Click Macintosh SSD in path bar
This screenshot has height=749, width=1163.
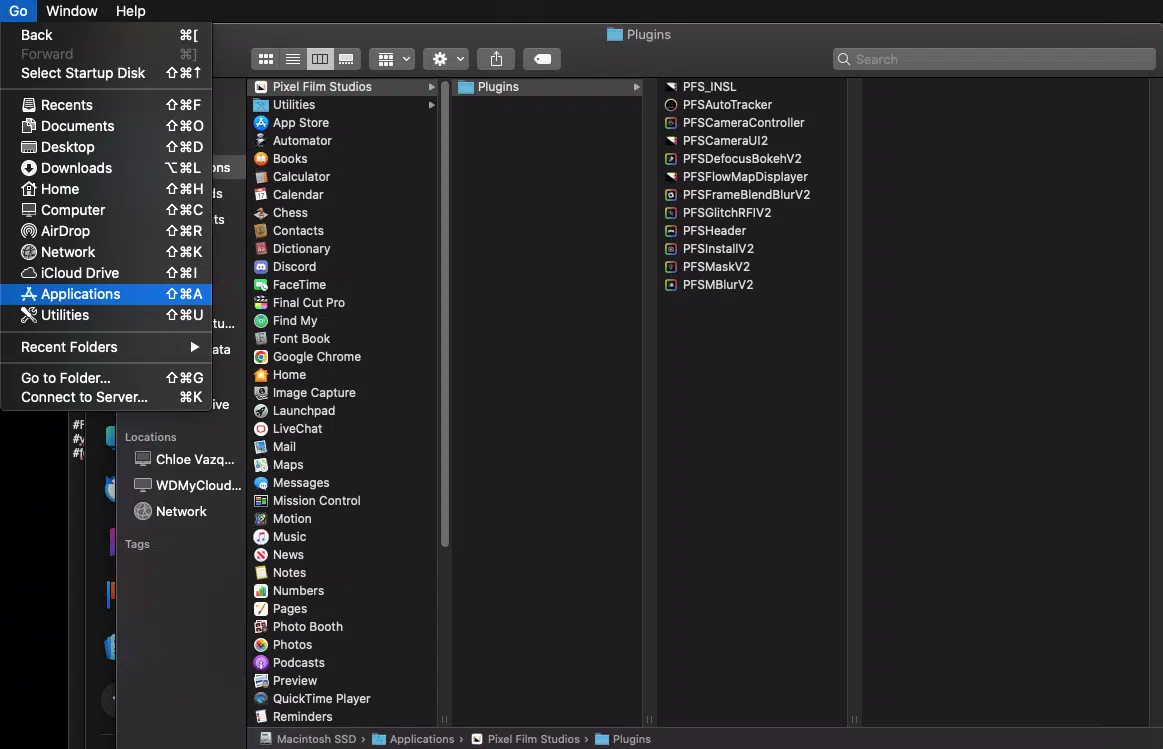pos(308,739)
